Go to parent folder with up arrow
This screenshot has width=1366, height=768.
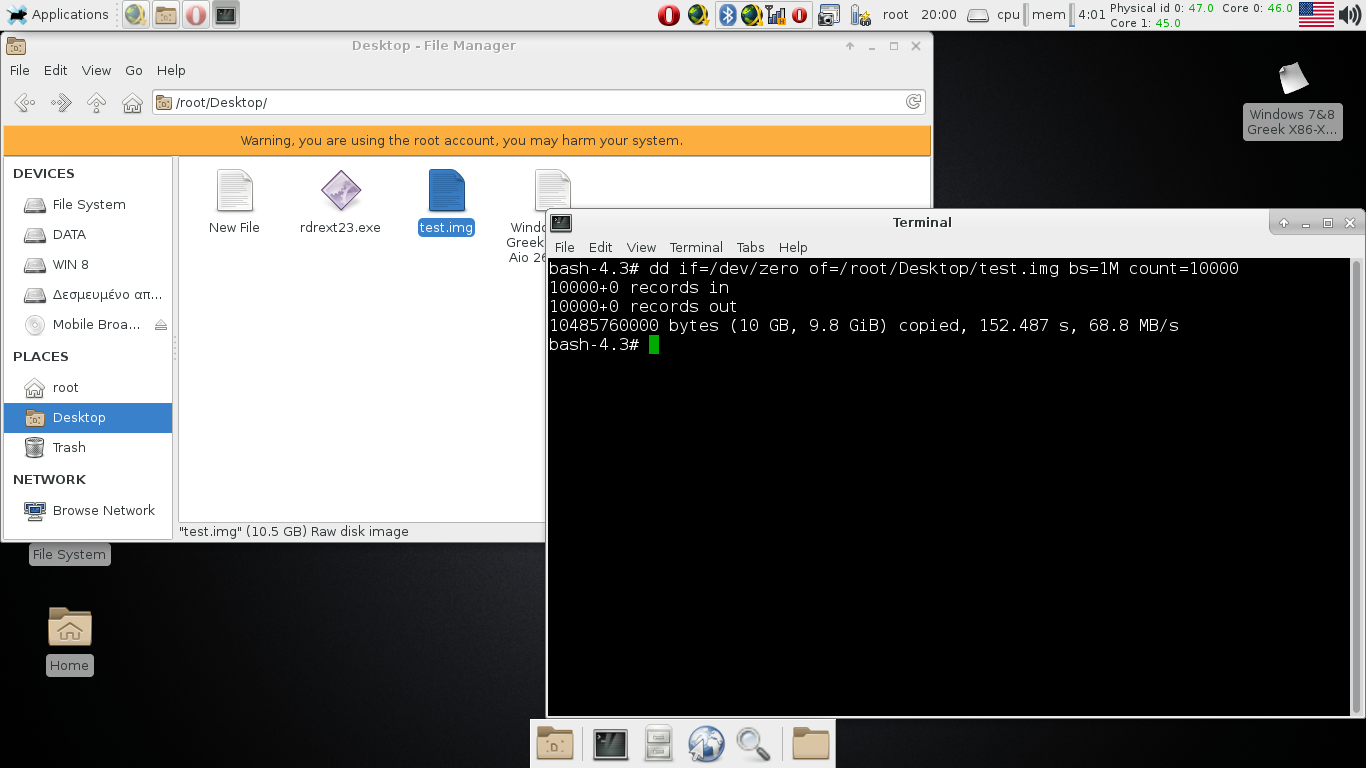(x=96, y=102)
